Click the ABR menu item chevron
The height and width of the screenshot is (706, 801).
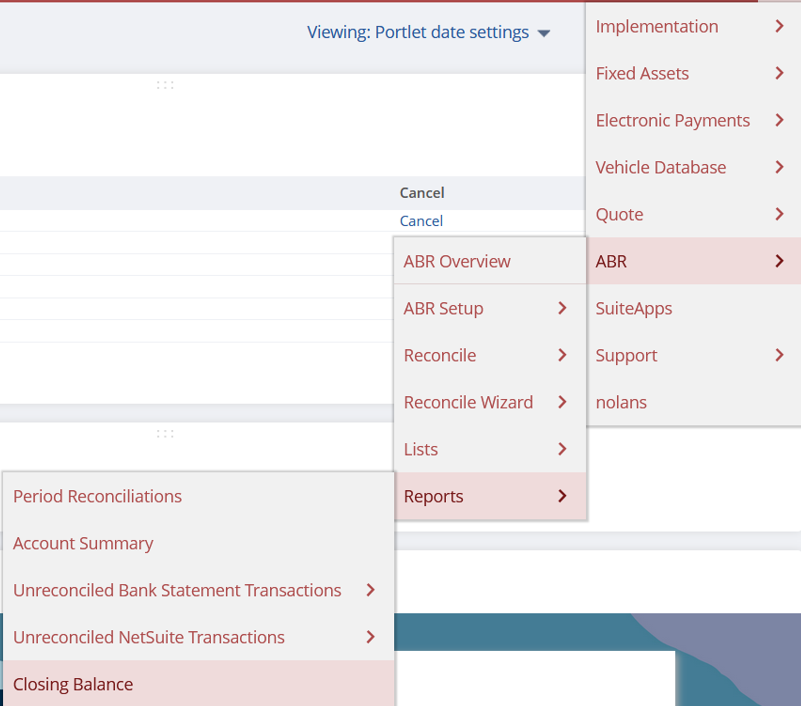pos(779,262)
